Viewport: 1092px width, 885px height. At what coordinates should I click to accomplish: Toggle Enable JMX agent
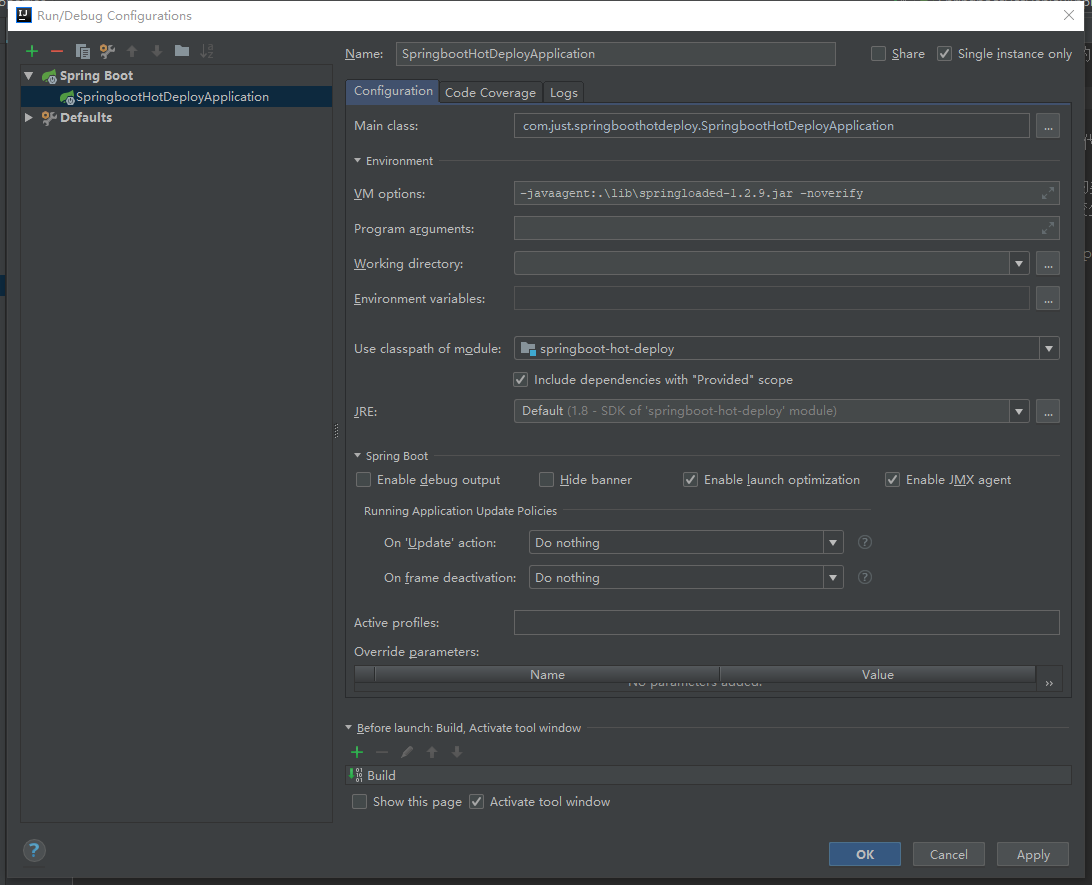(892, 480)
